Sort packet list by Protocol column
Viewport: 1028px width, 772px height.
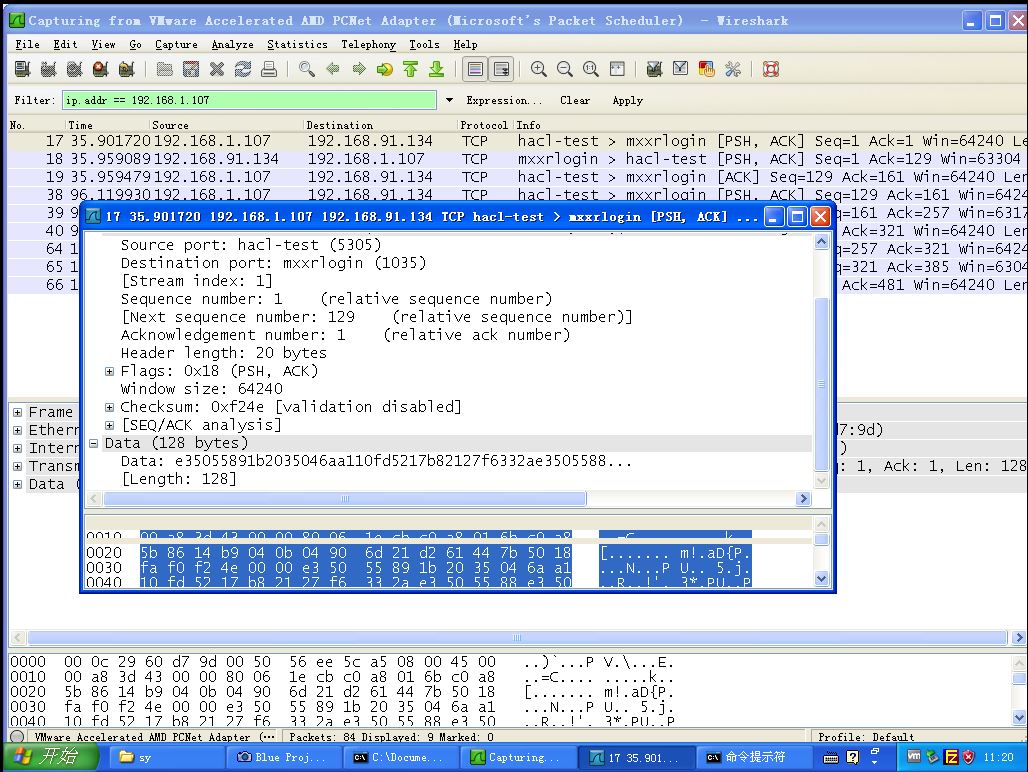pyautogui.click(x=484, y=125)
